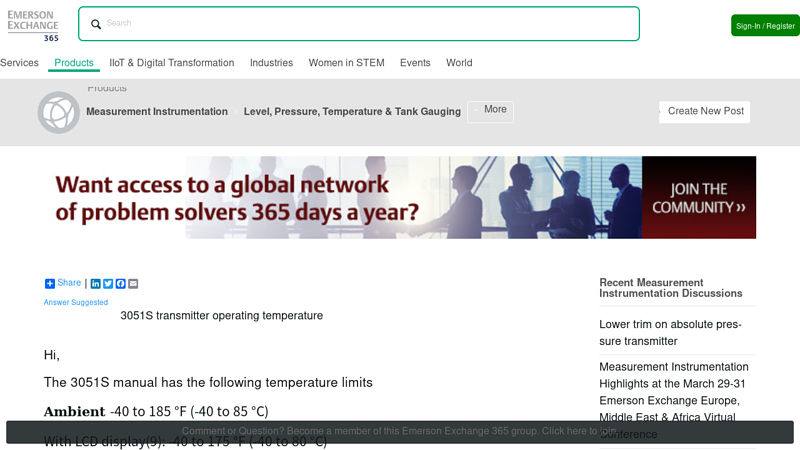Open Measurement Instrumentation Highlights March 29-31 discussion
800x450 pixels.
(x=674, y=401)
